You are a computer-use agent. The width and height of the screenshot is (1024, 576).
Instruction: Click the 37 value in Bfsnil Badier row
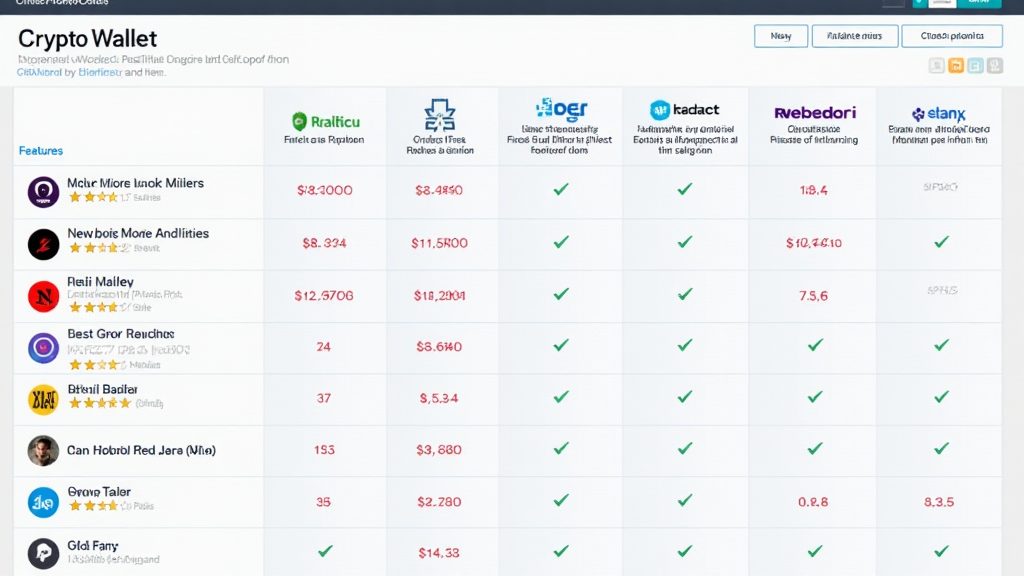point(324,398)
